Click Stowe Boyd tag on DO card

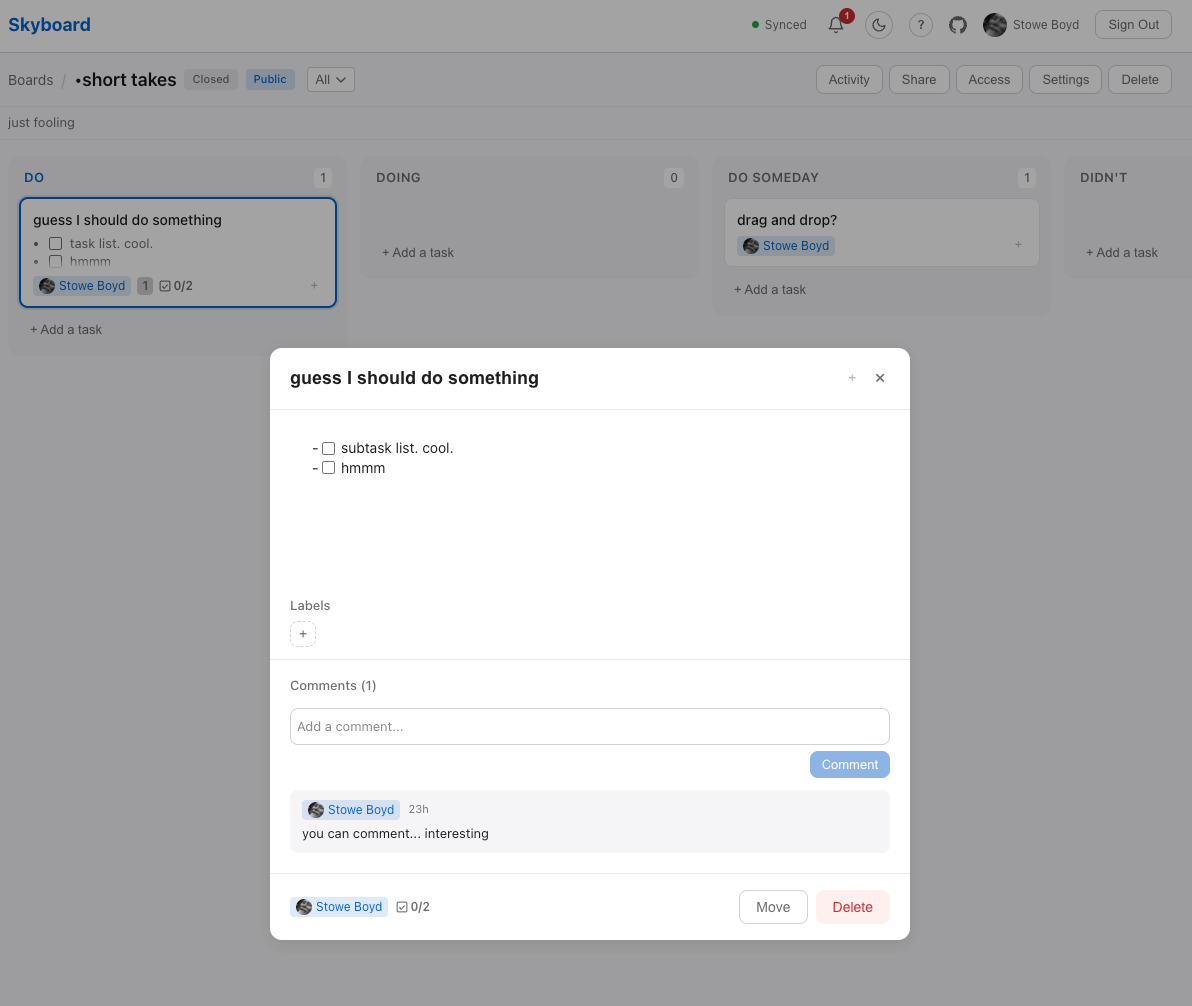pyautogui.click(x=82, y=286)
